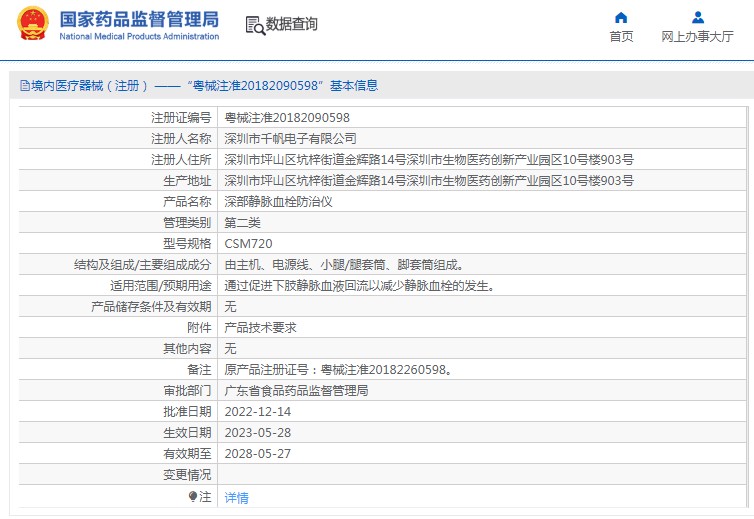754x519 pixels.
Task: Select company name 深圳市千帆电子有限公司
Action: click(290, 139)
